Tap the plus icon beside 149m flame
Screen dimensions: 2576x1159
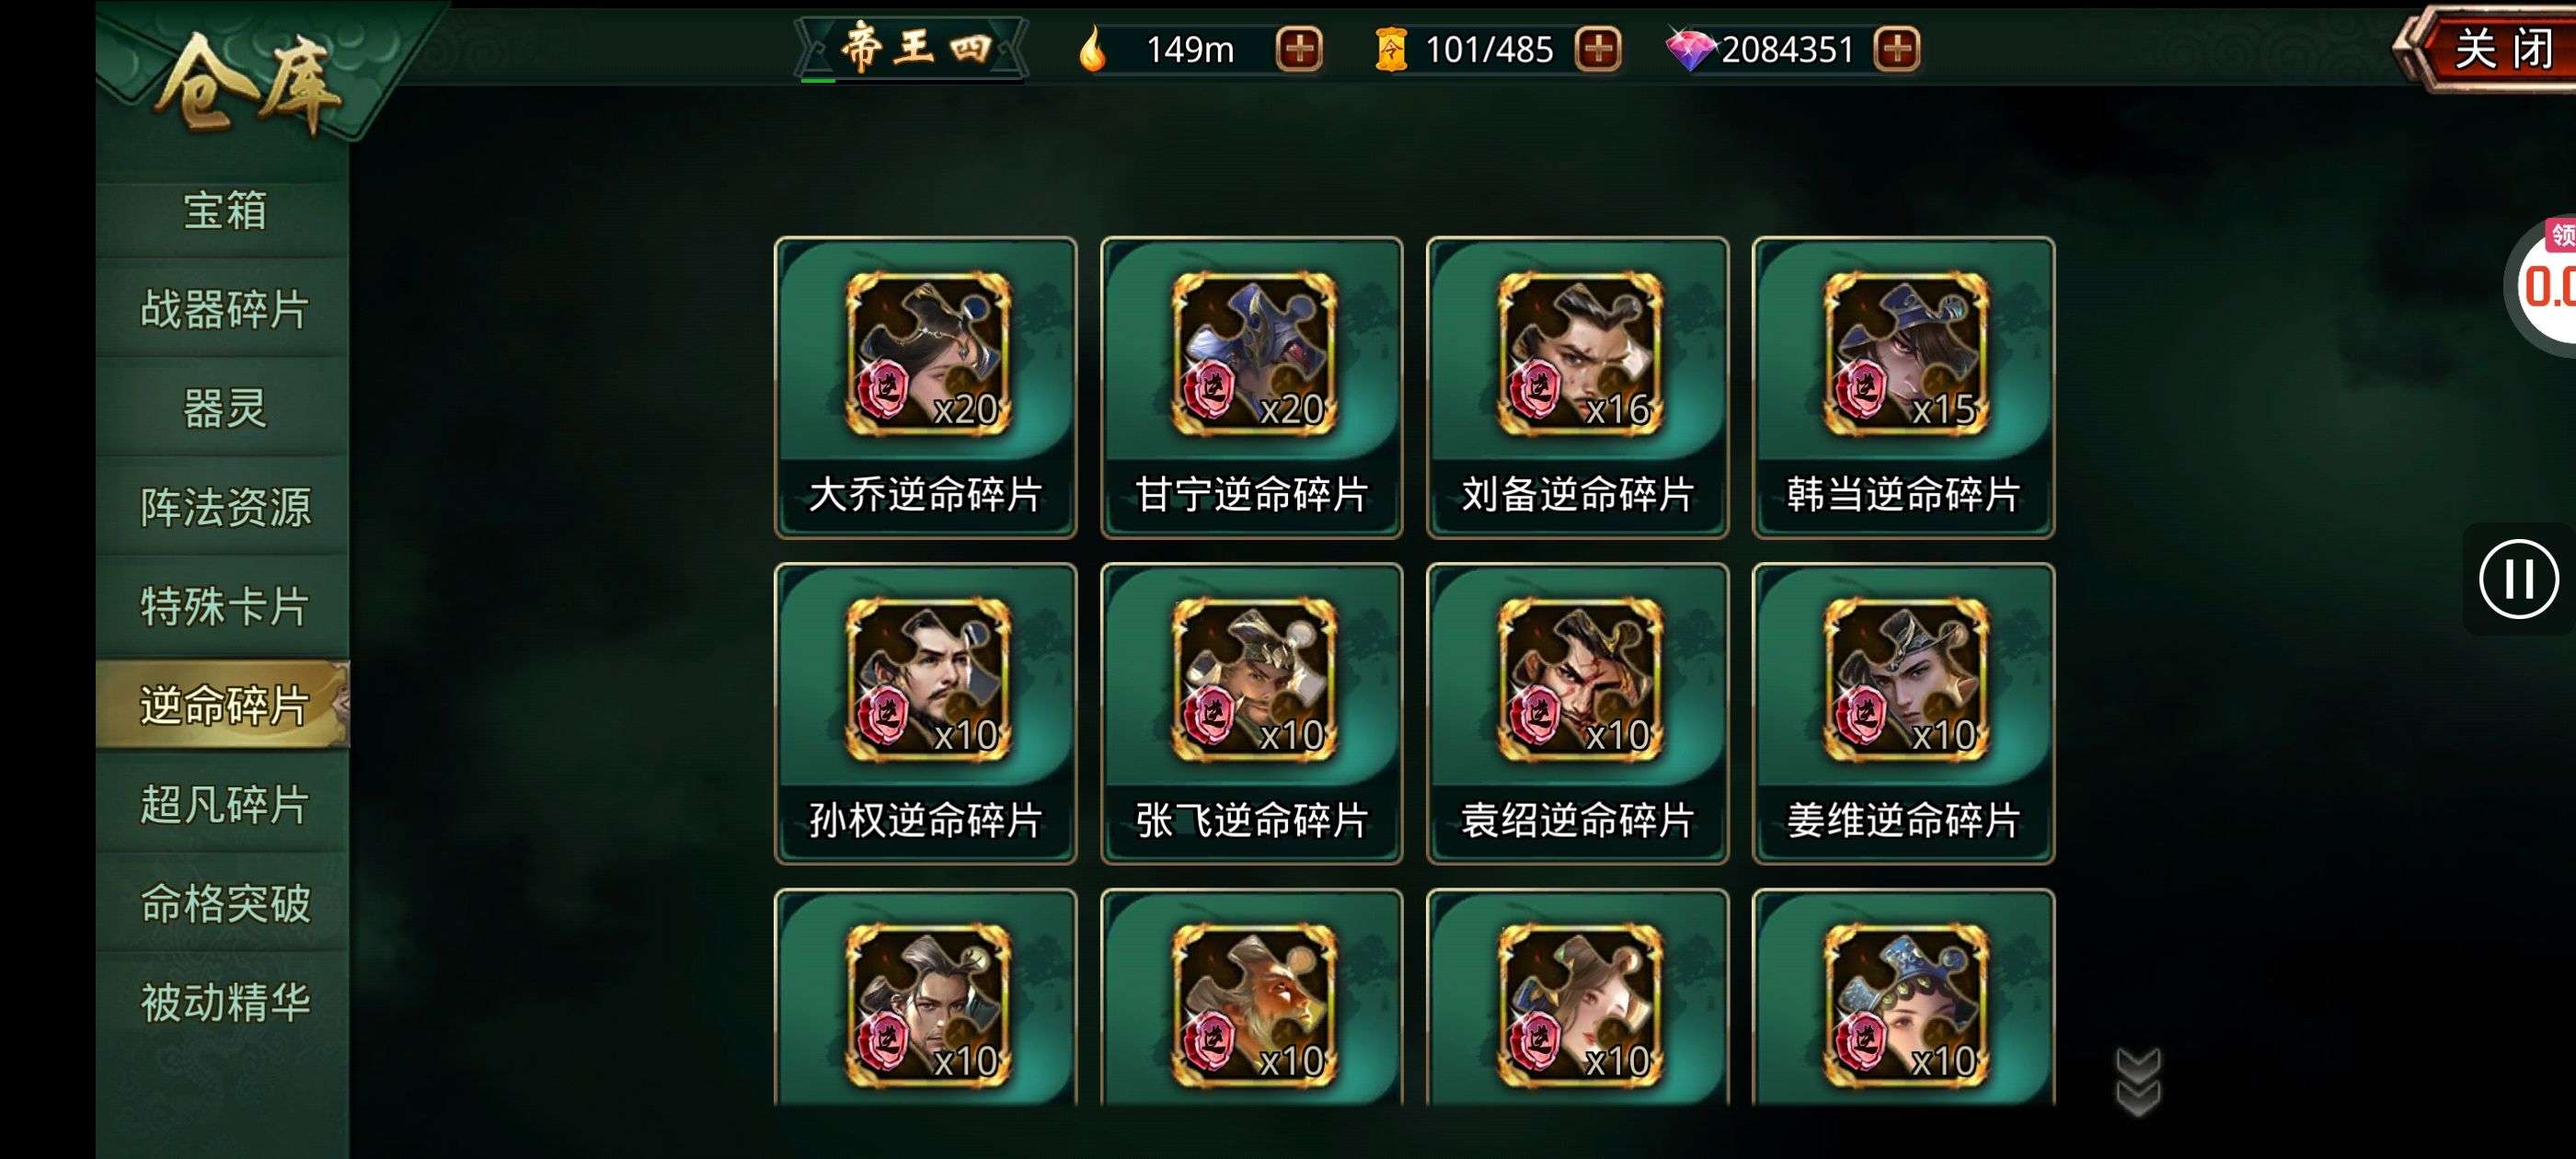(x=1299, y=48)
